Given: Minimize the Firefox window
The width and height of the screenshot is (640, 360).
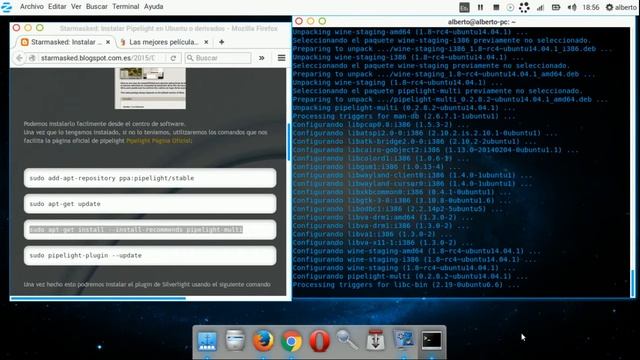Looking at the screenshot, I should point(28,28).
